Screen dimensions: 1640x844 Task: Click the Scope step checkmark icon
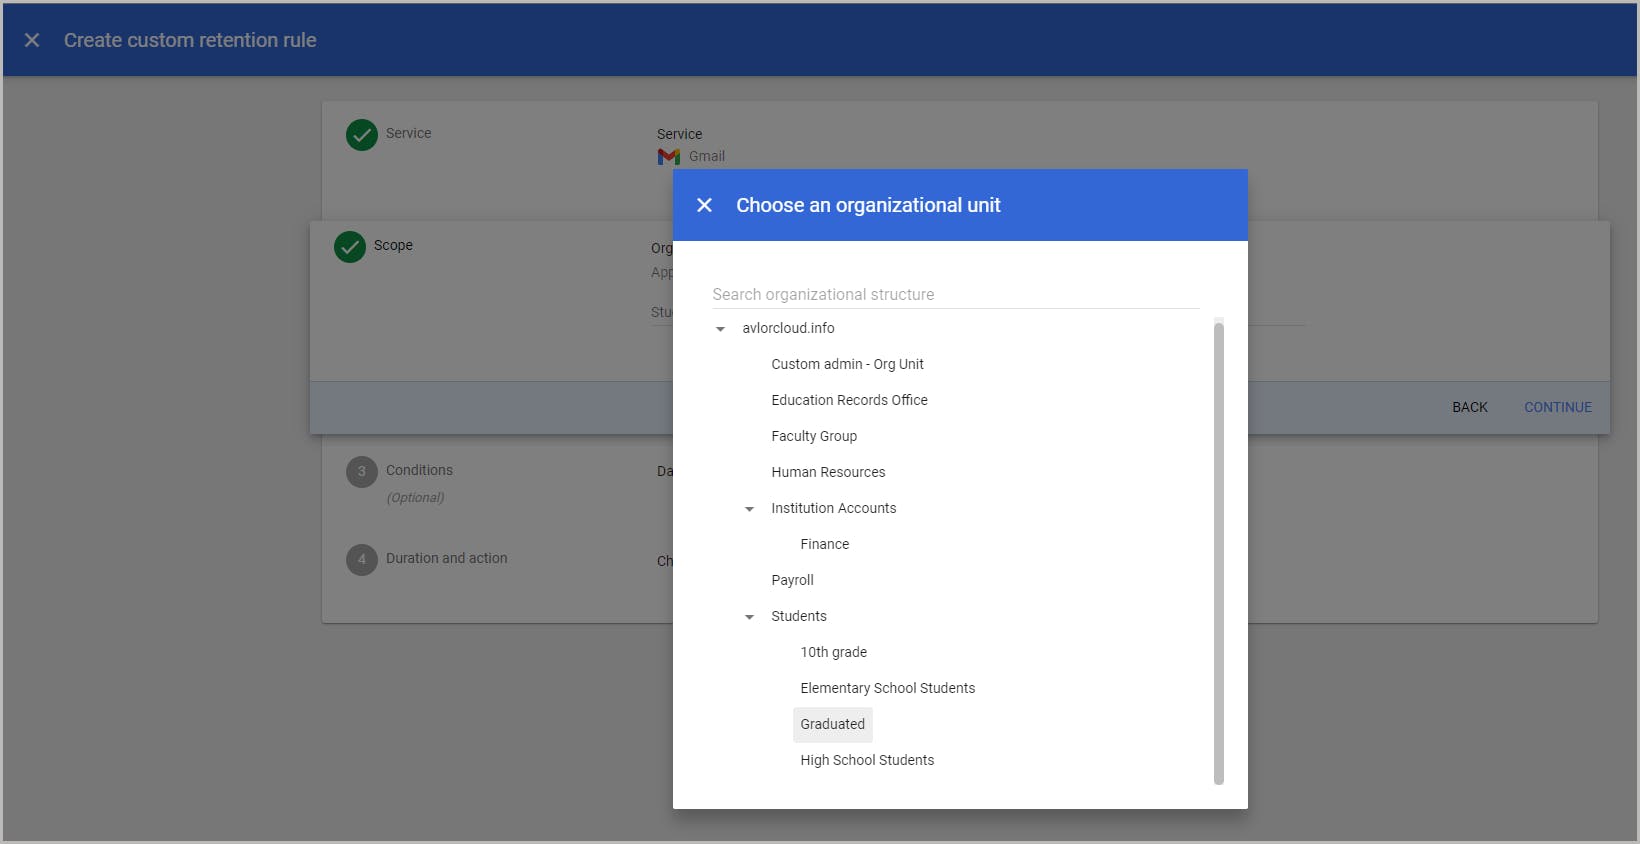click(x=350, y=247)
